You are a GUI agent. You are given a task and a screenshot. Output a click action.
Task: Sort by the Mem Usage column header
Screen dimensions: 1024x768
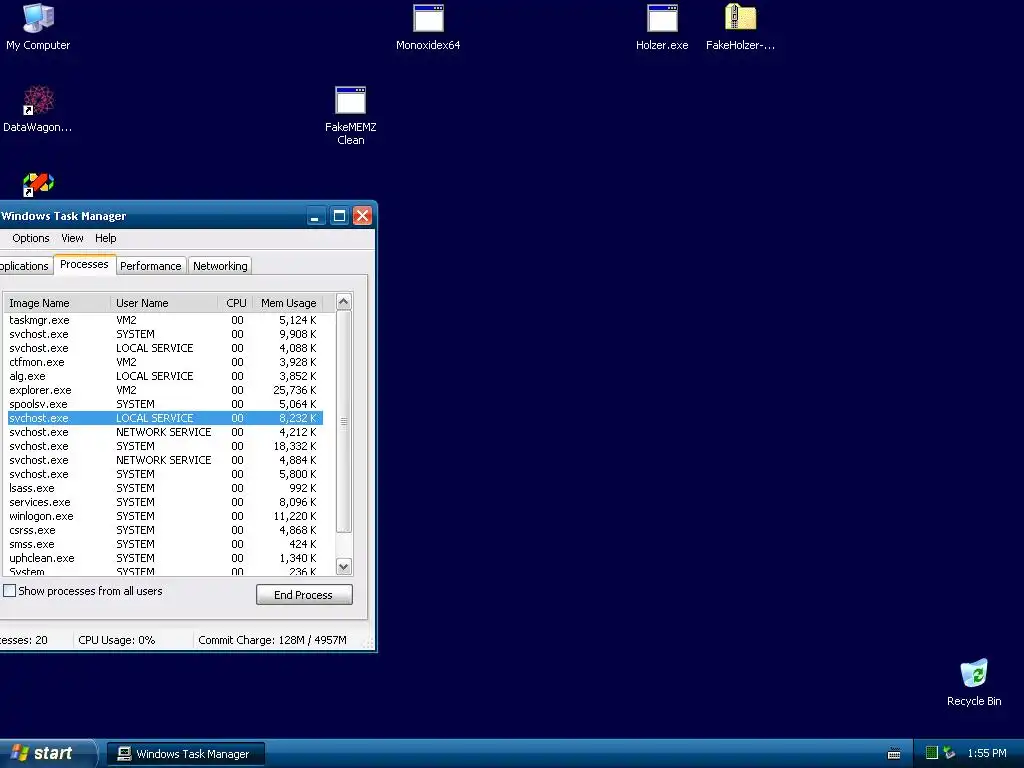[288, 303]
